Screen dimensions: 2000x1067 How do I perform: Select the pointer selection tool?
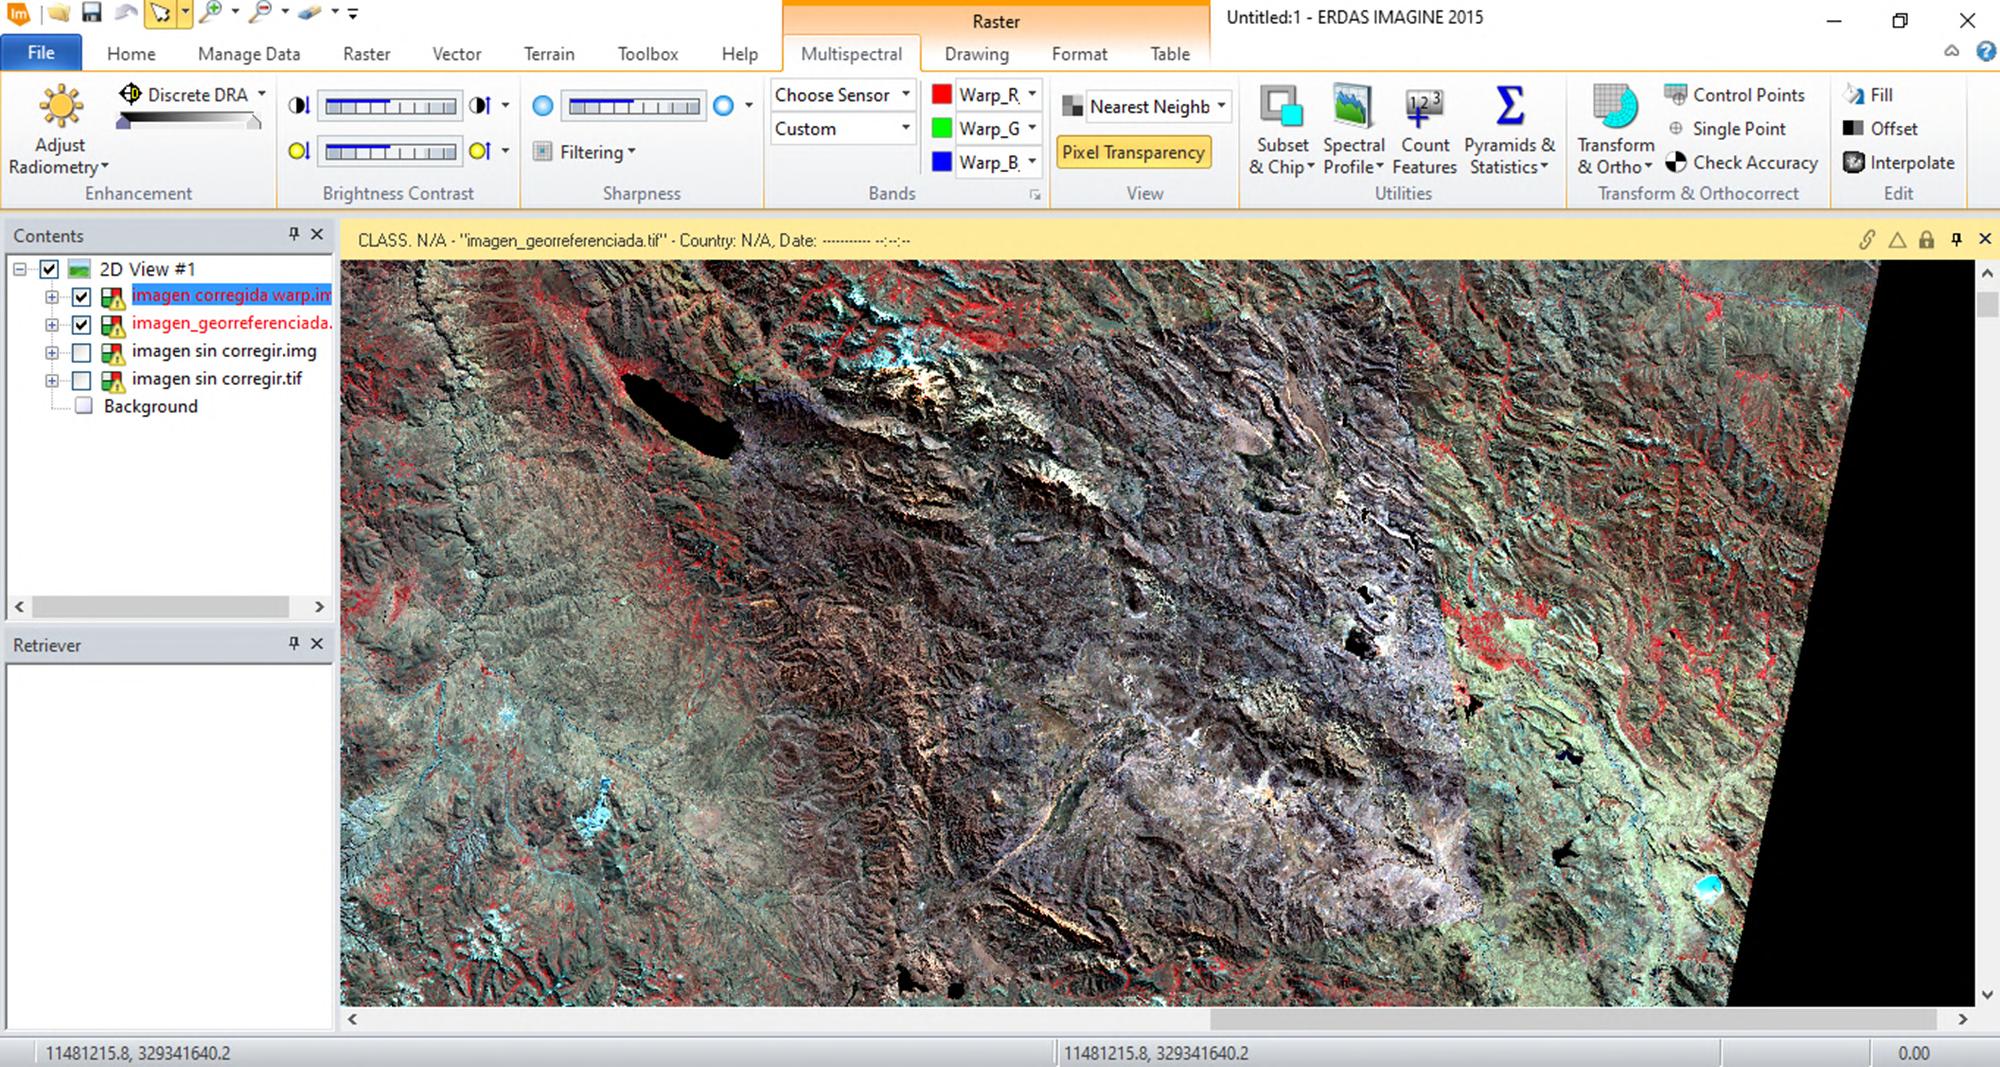pyautogui.click(x=160, y=13)
